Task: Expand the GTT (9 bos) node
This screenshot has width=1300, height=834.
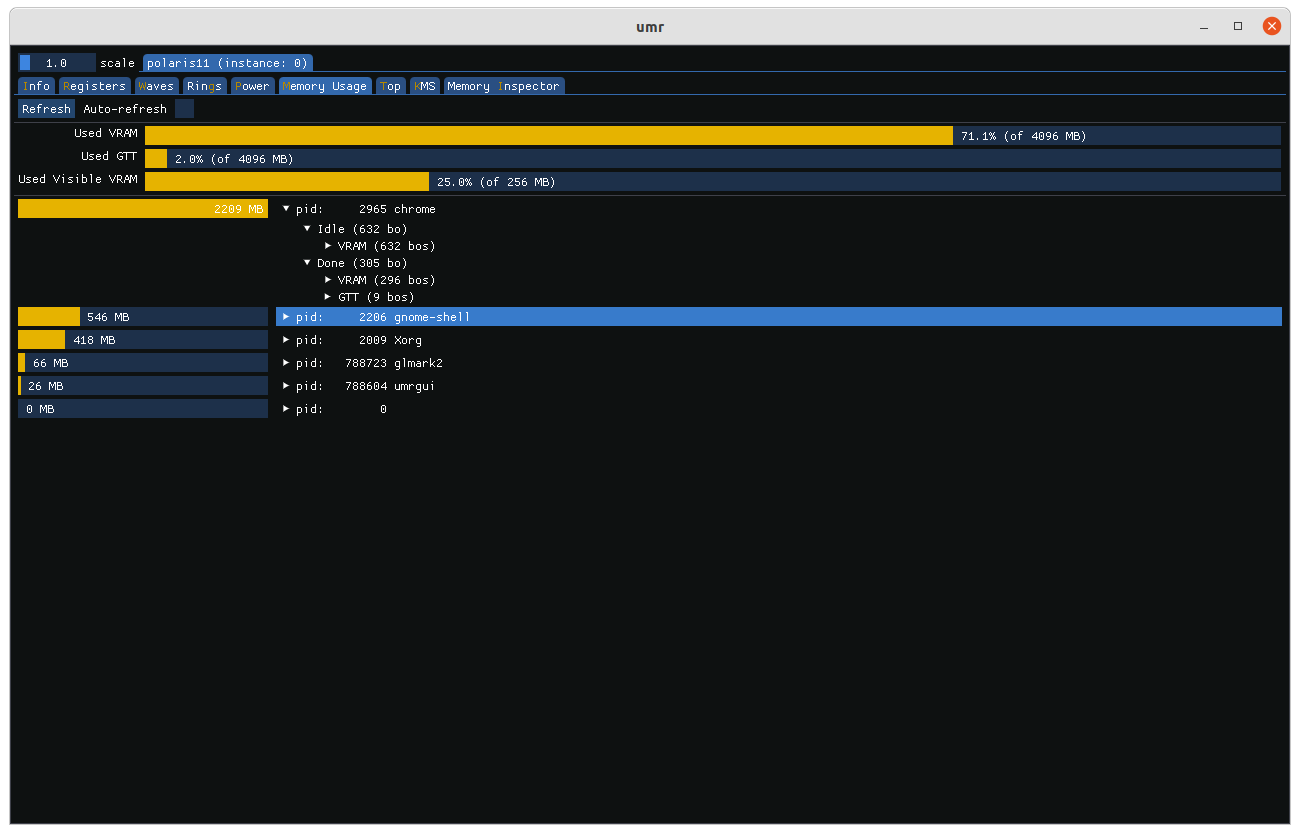Action: (x=328, y=297)
